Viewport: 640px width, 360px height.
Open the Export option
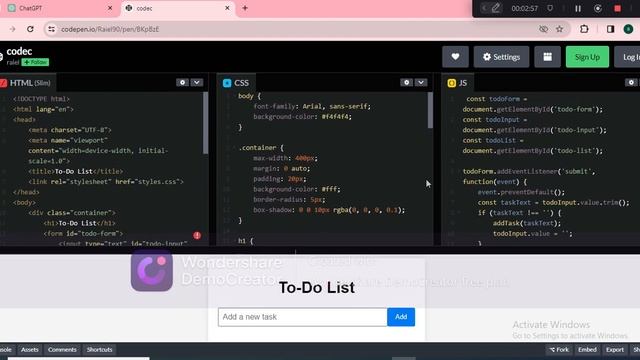(x=615, y=350)
